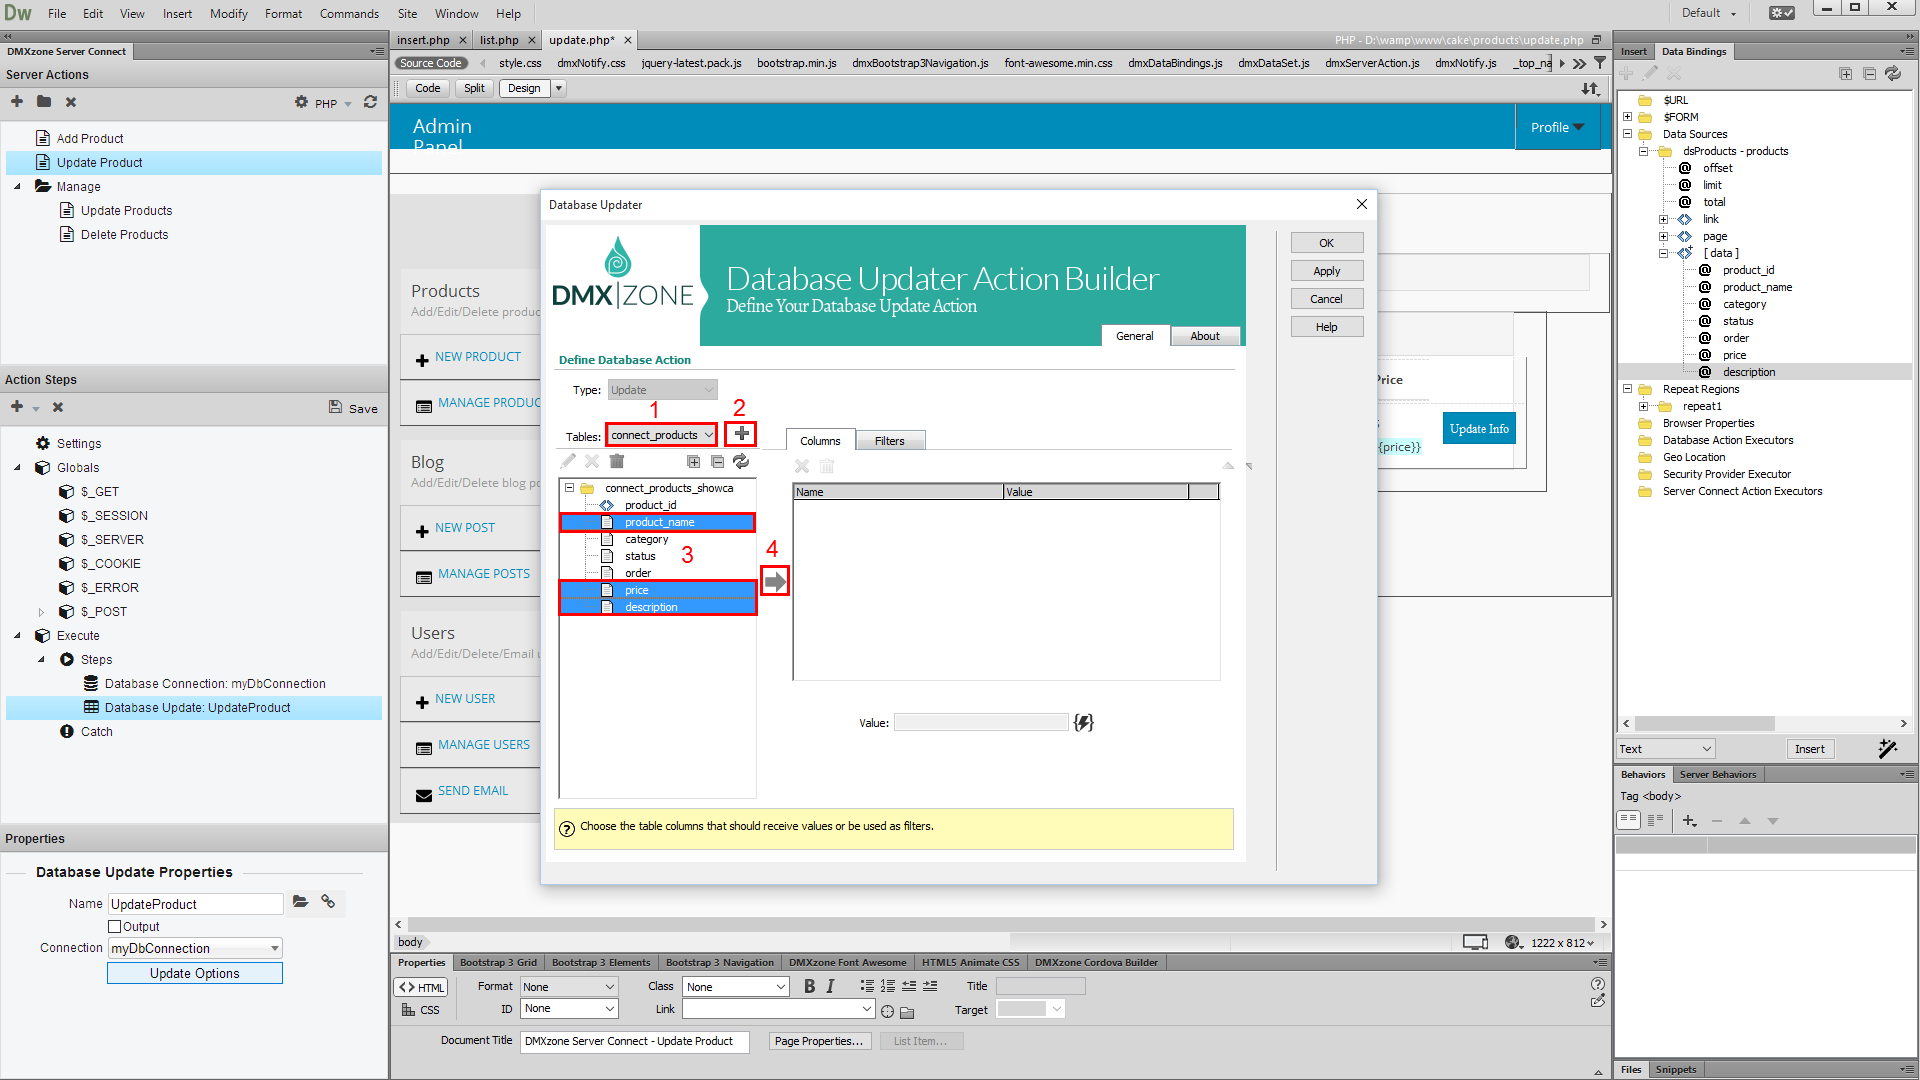Add a behavior with the plus icon
Image resolution: width=1920 pixels, height=1080 pixels.
(x=1689, y=821)
